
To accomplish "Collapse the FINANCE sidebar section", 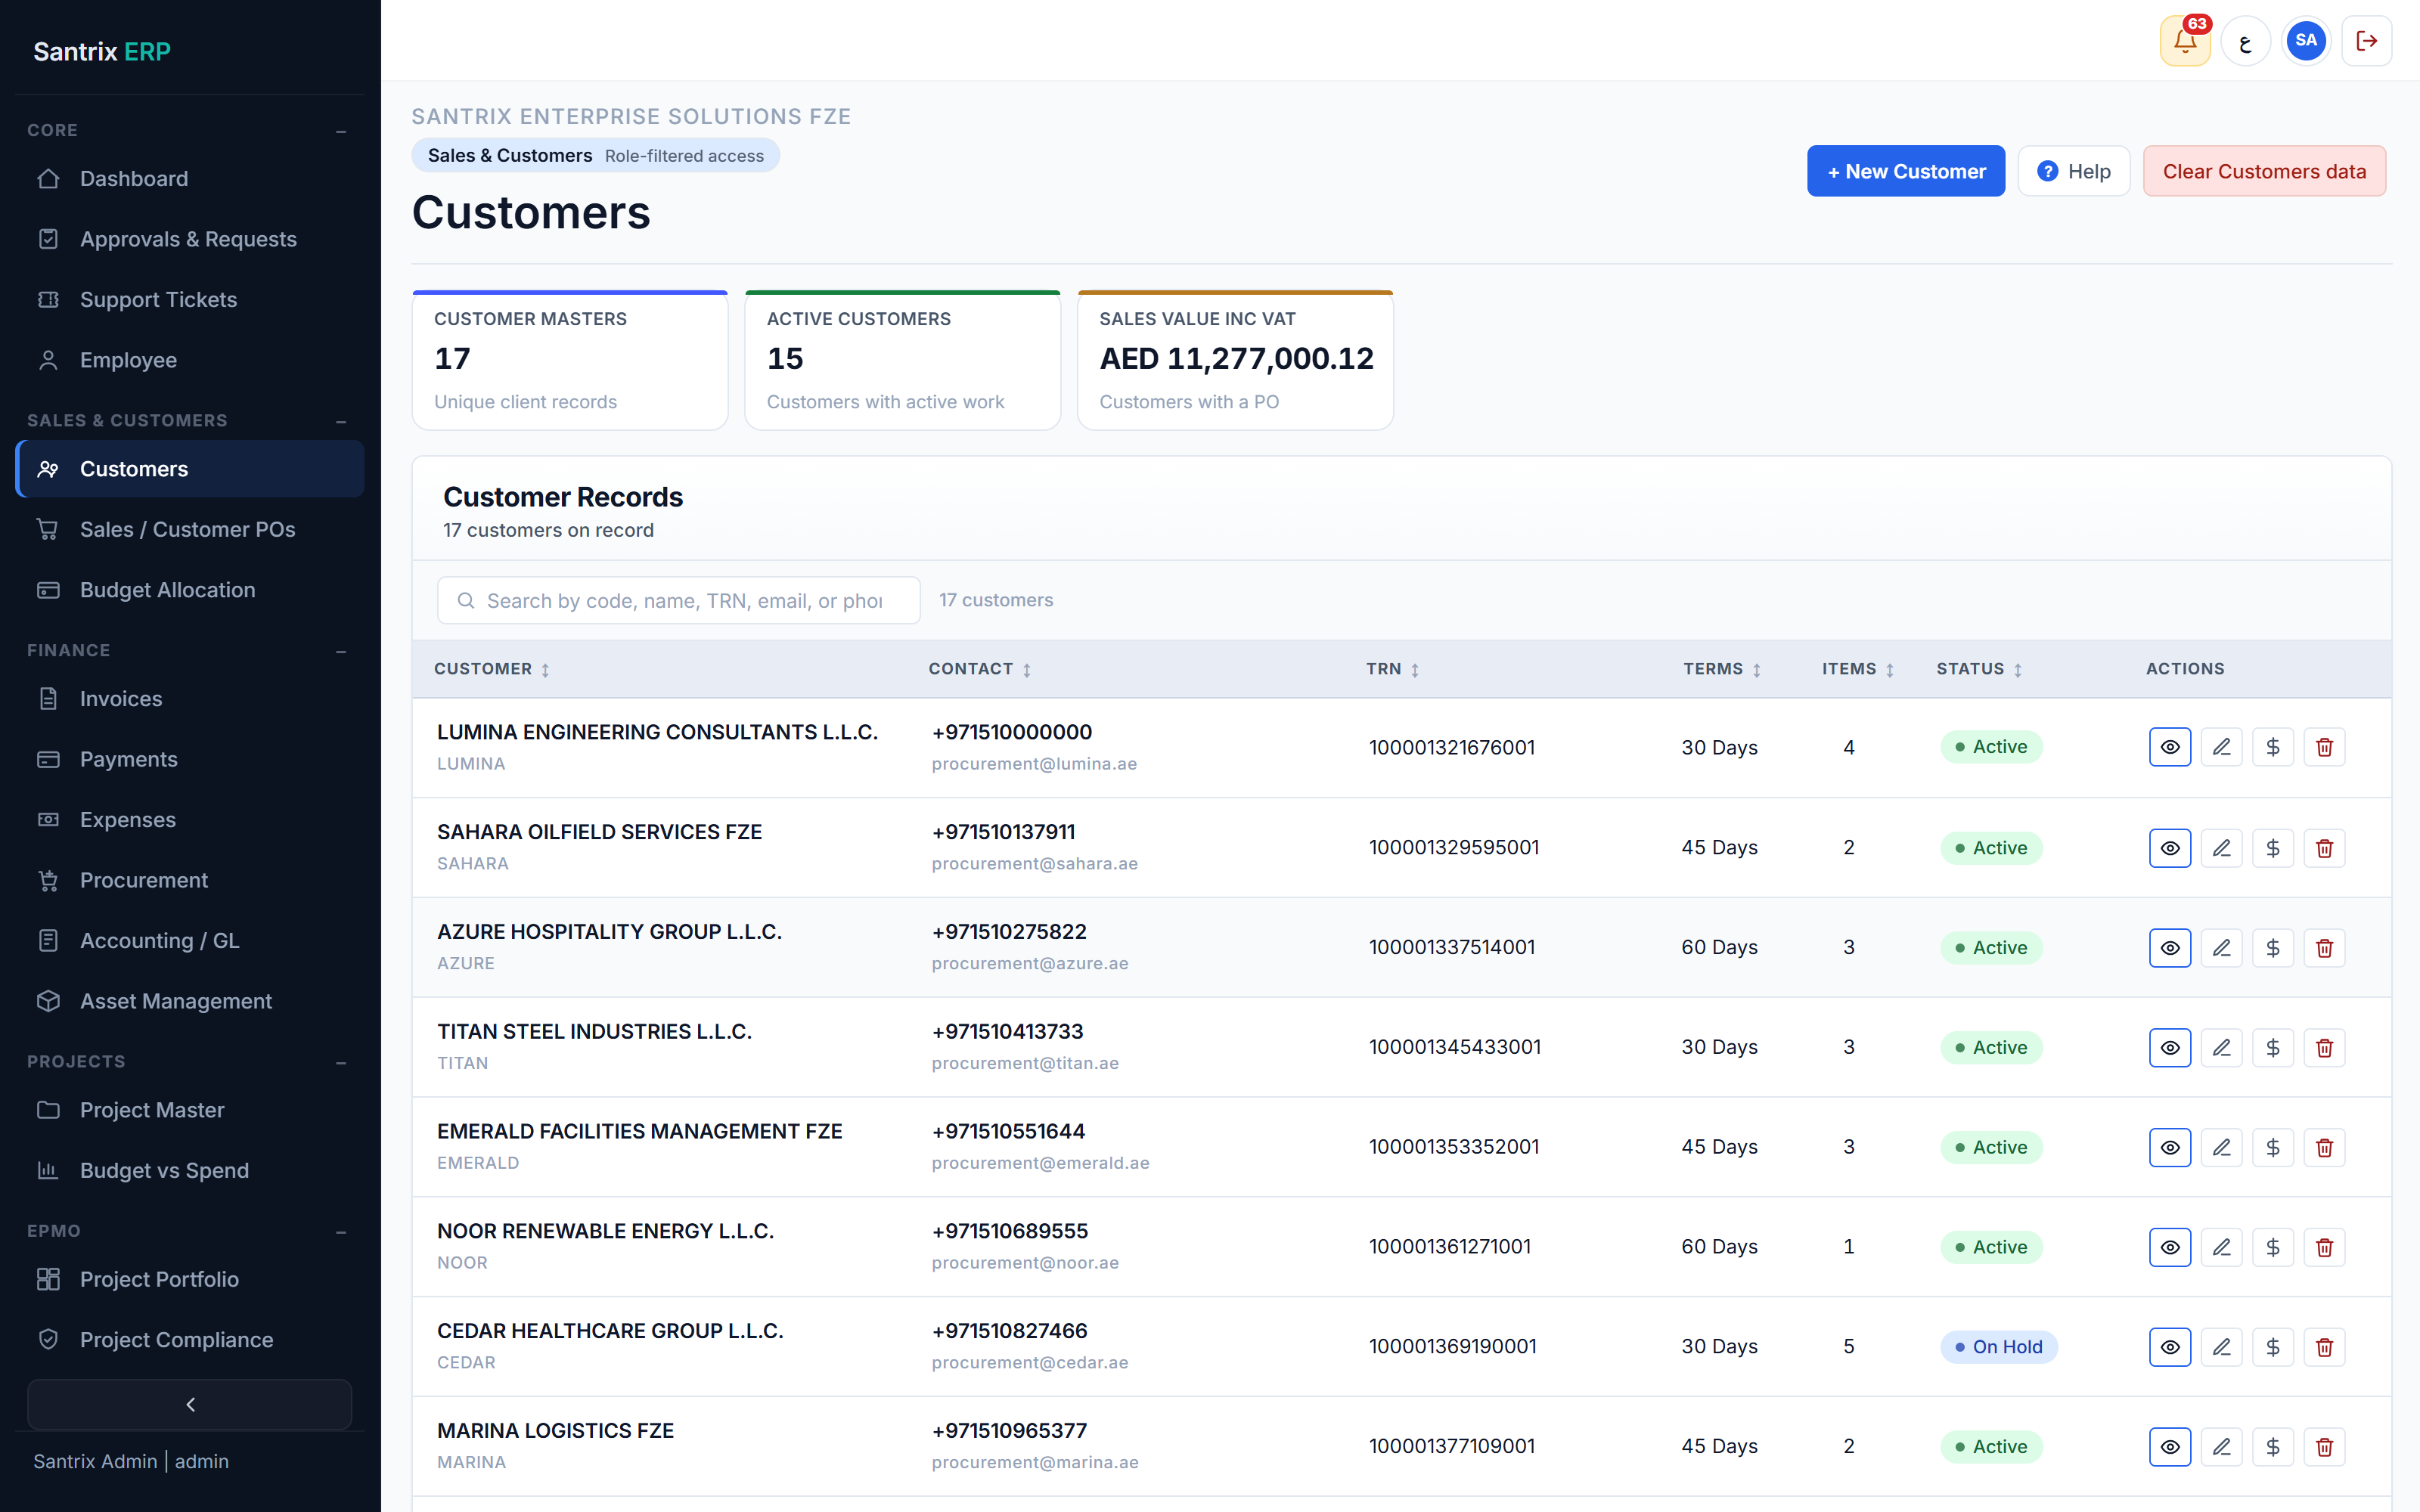I will coord(341,651).
